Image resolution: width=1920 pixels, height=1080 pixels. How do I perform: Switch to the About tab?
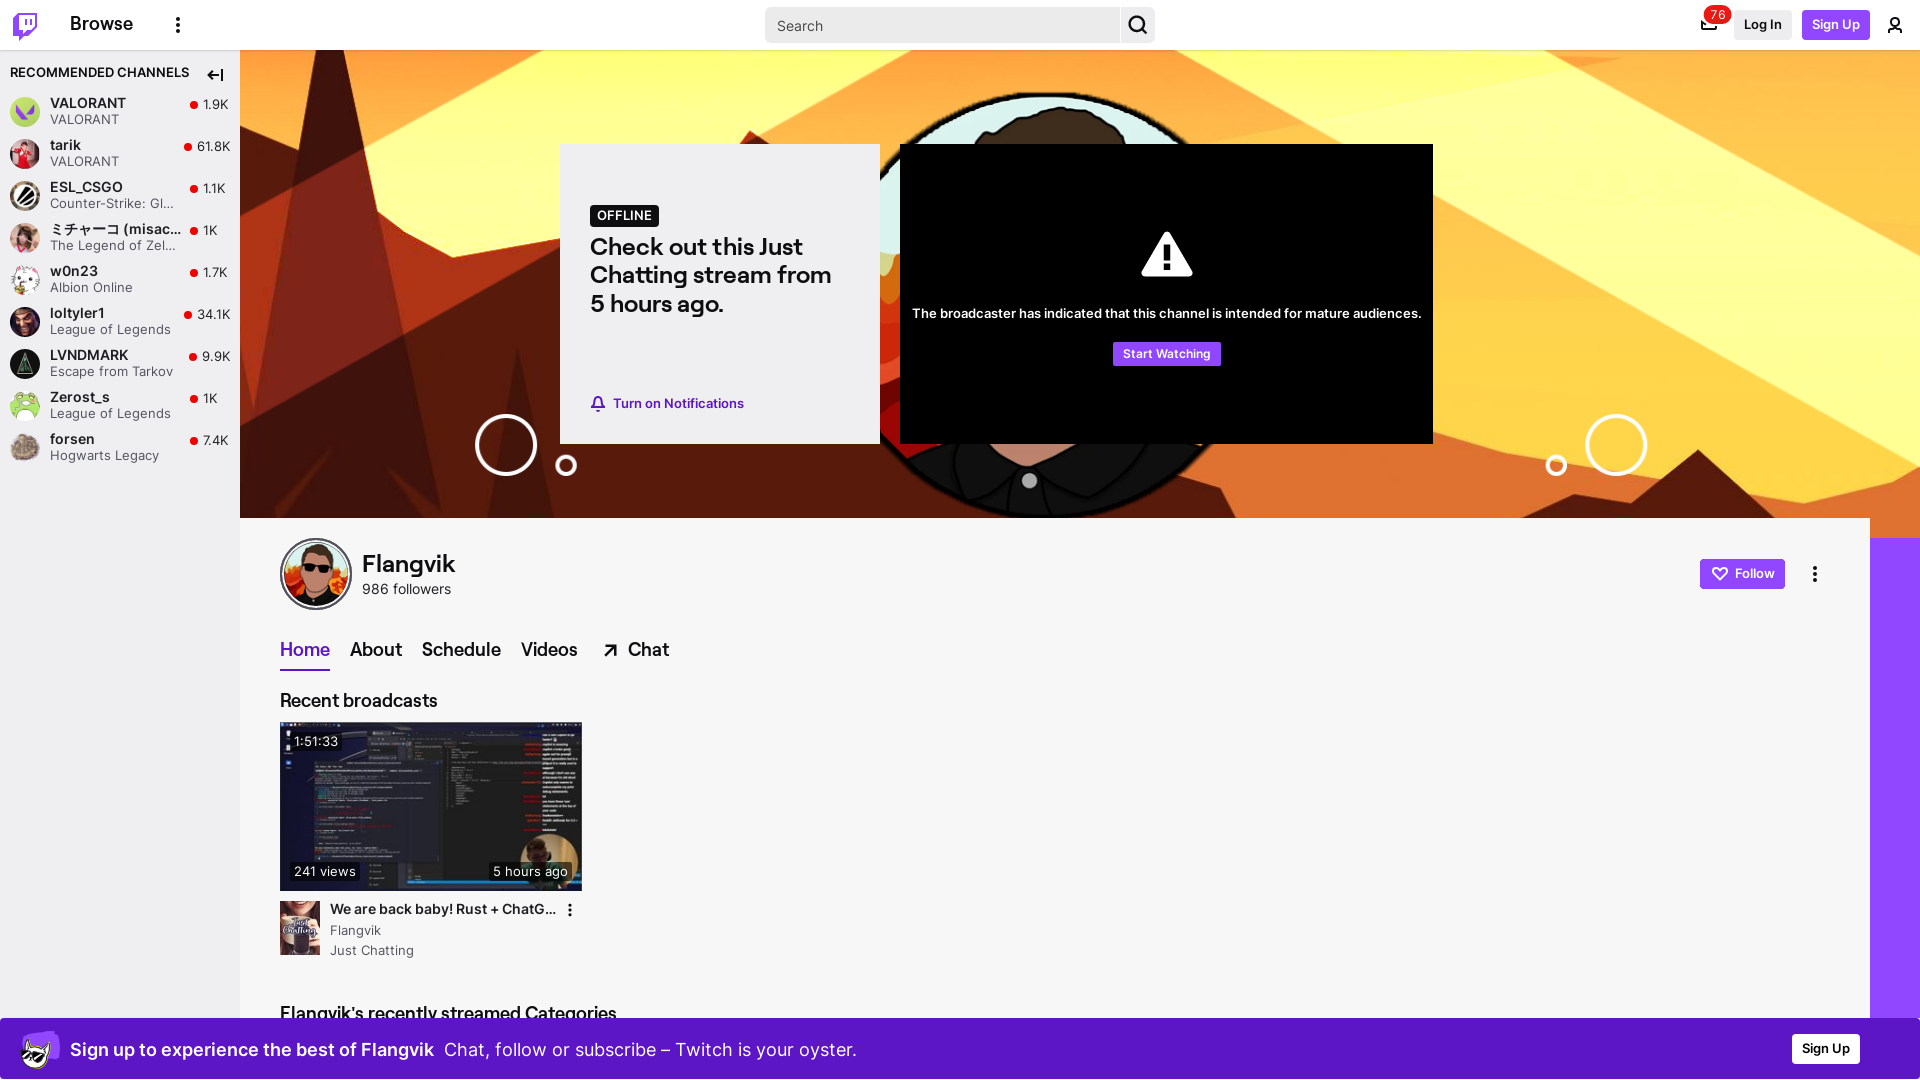376,650
